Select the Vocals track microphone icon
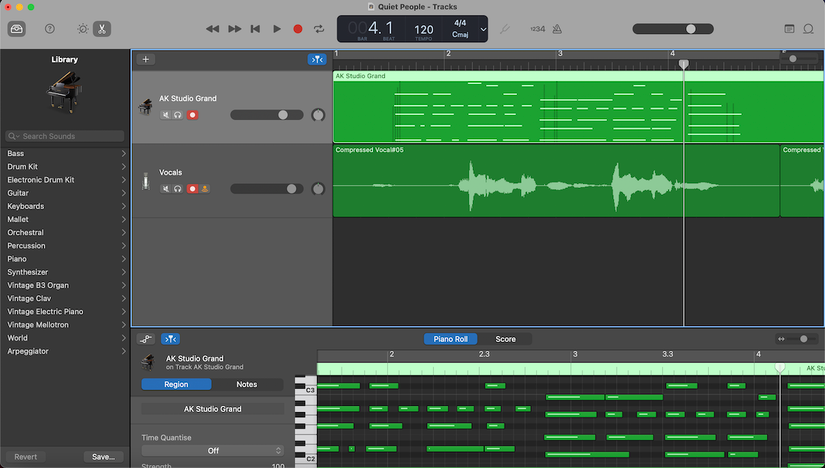The width and height of the screenshot is (825, 468). tap(146, 181)
